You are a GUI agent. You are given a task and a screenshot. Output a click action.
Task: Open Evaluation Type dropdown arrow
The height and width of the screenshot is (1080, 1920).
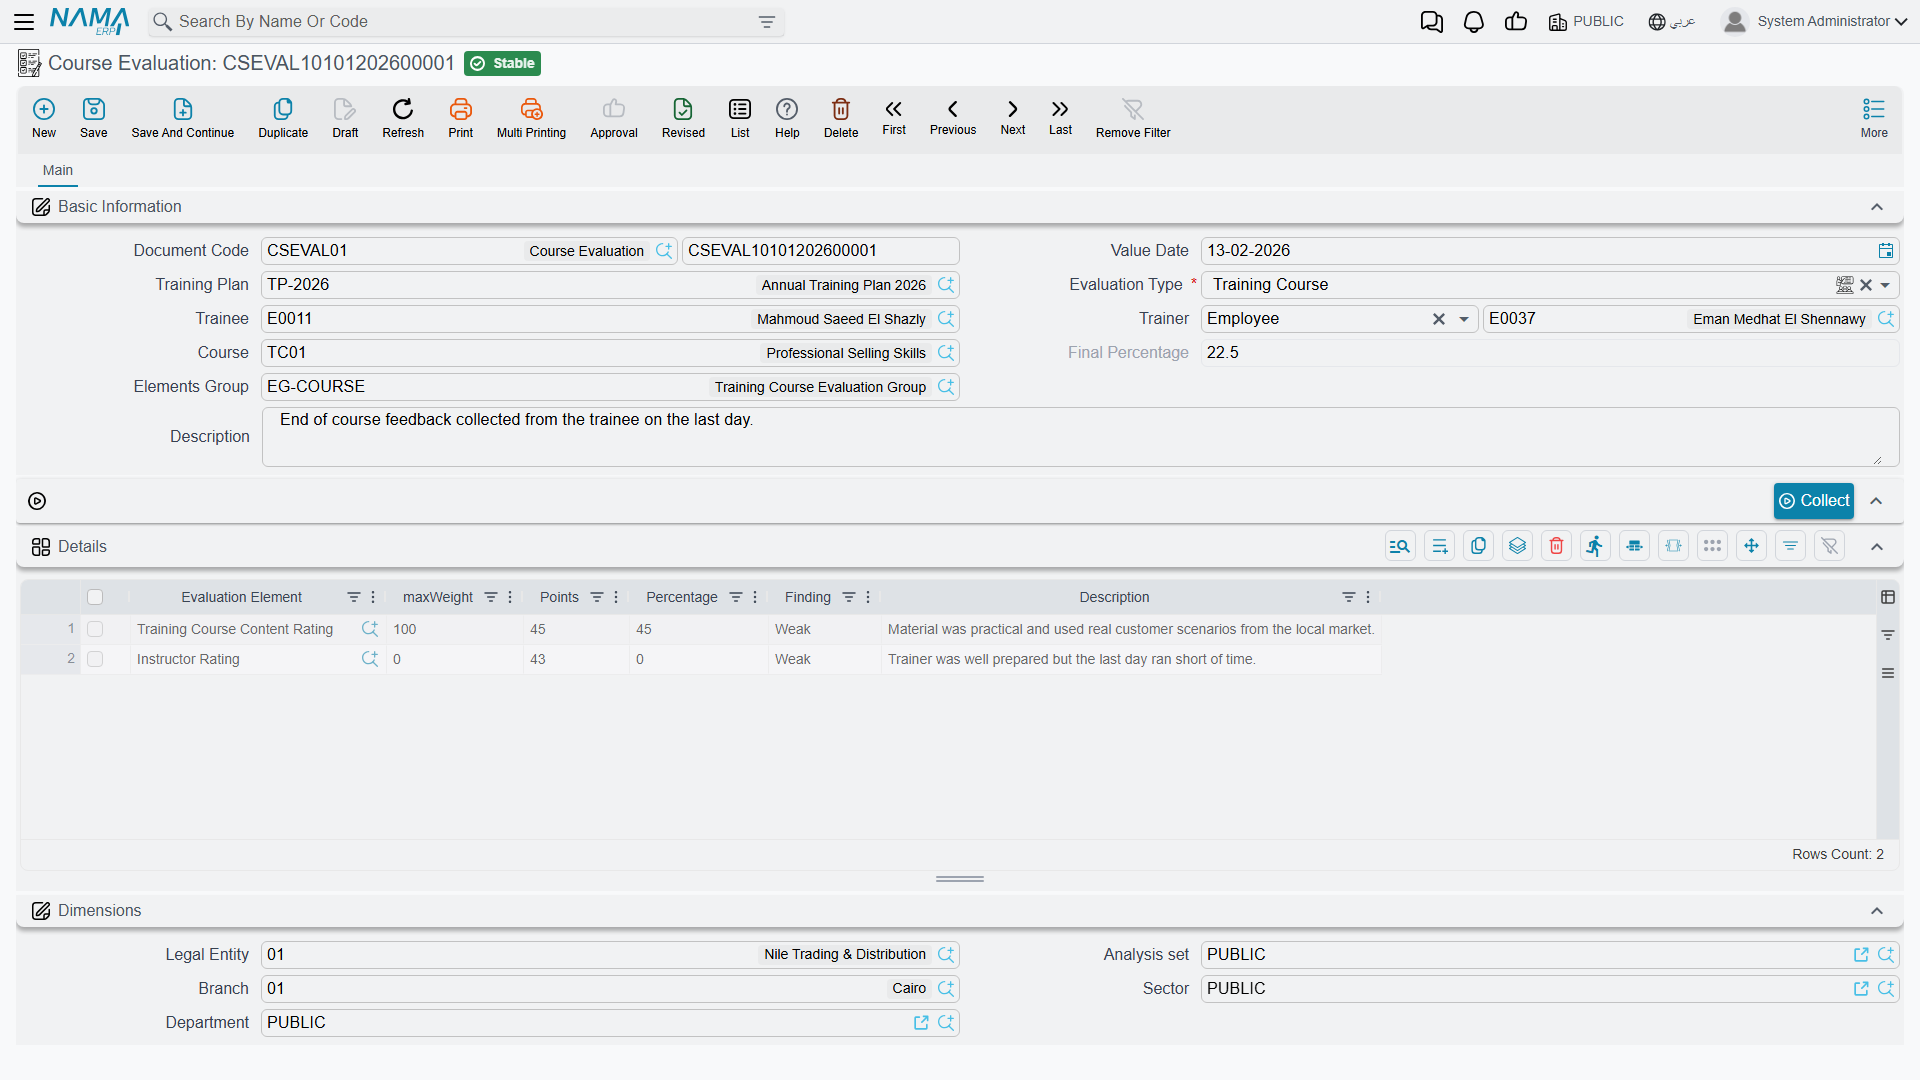coord(1885,285)
